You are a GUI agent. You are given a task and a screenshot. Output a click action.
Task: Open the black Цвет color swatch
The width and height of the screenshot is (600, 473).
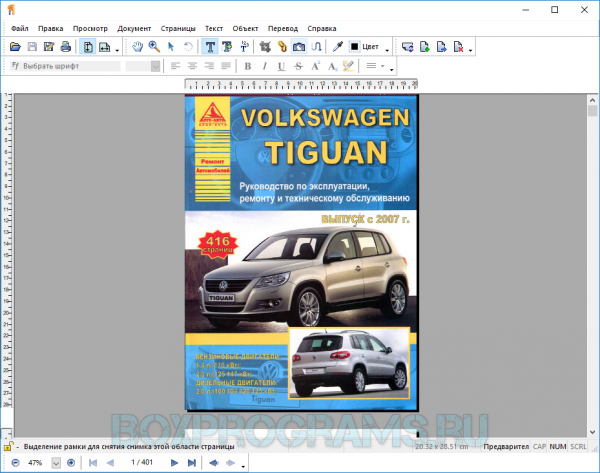pyautogui.click(x=355, y=47)
